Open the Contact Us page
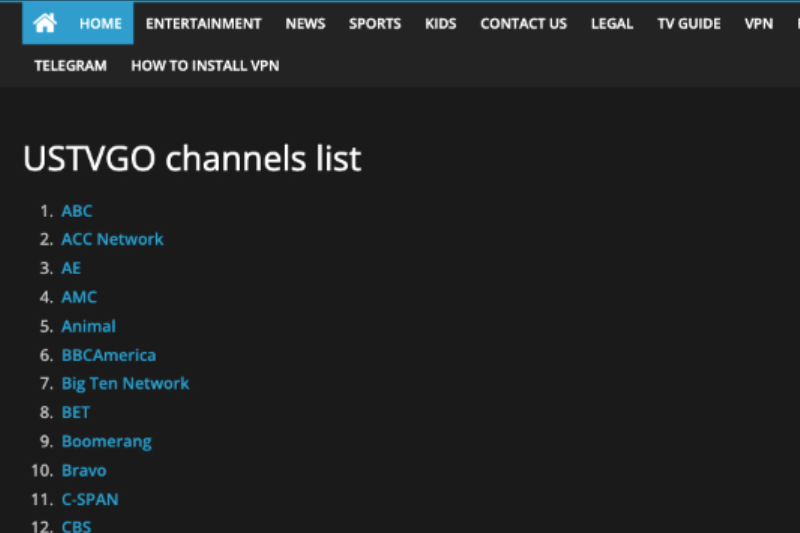 tap(523, 24)
